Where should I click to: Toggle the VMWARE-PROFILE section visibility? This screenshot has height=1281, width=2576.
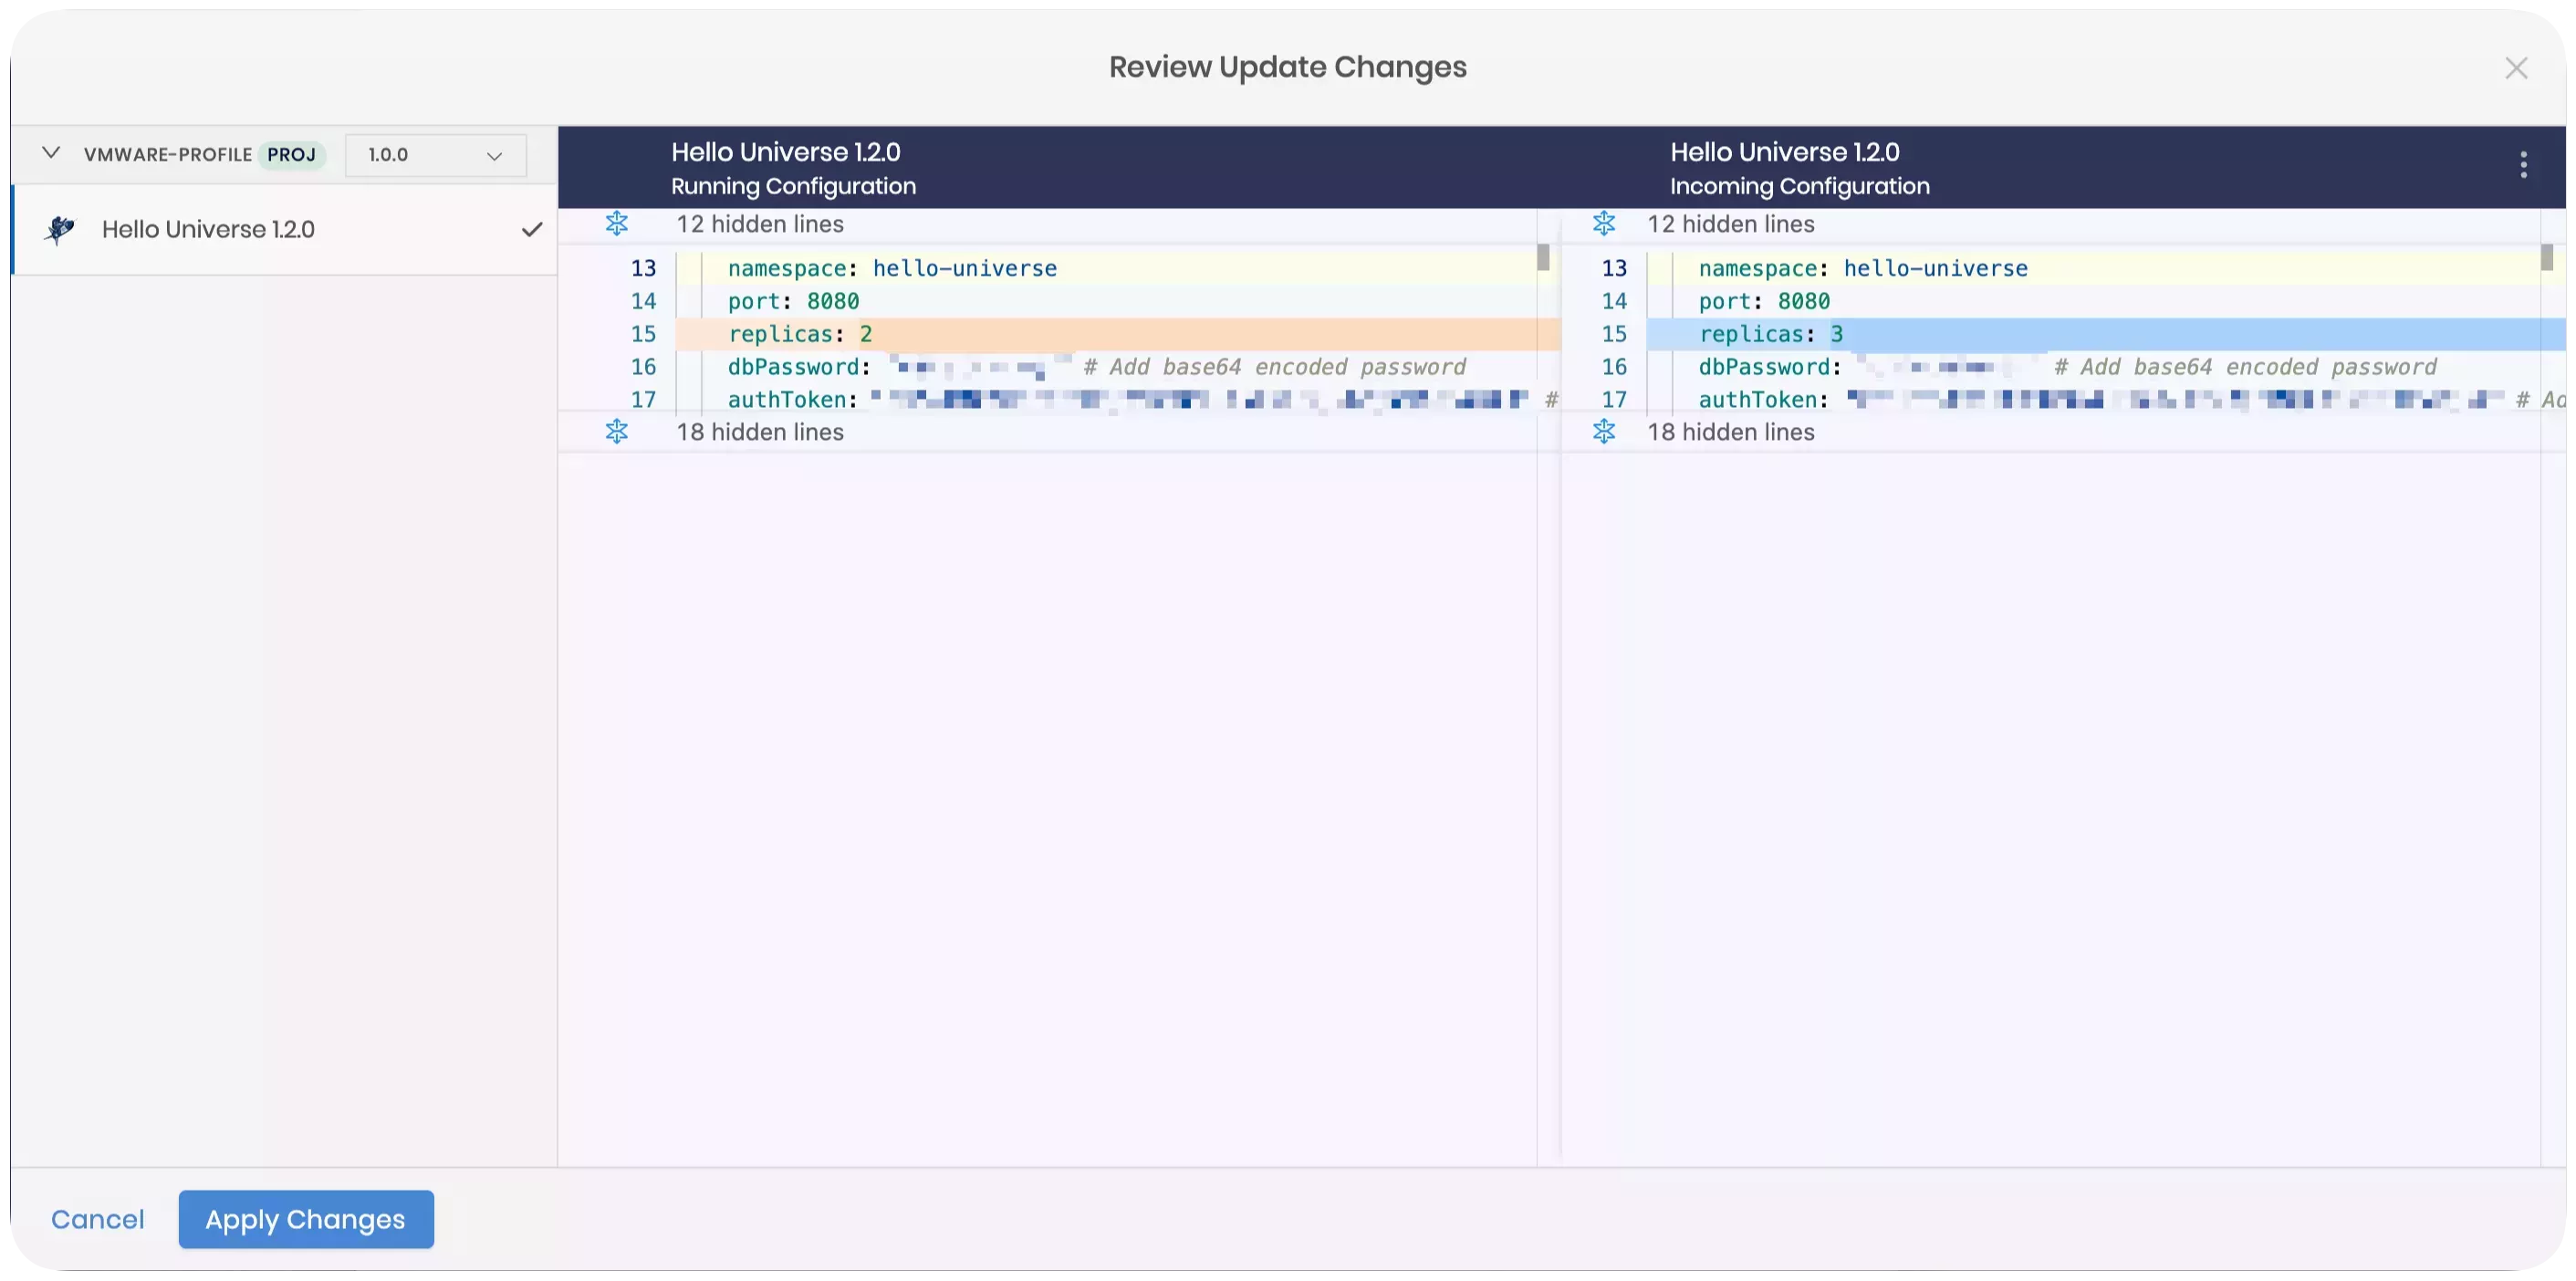pos(49,154)
